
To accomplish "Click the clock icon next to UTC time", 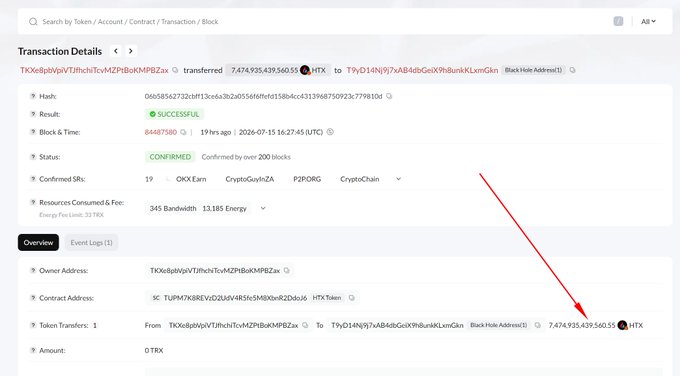I will pos(330,132).
